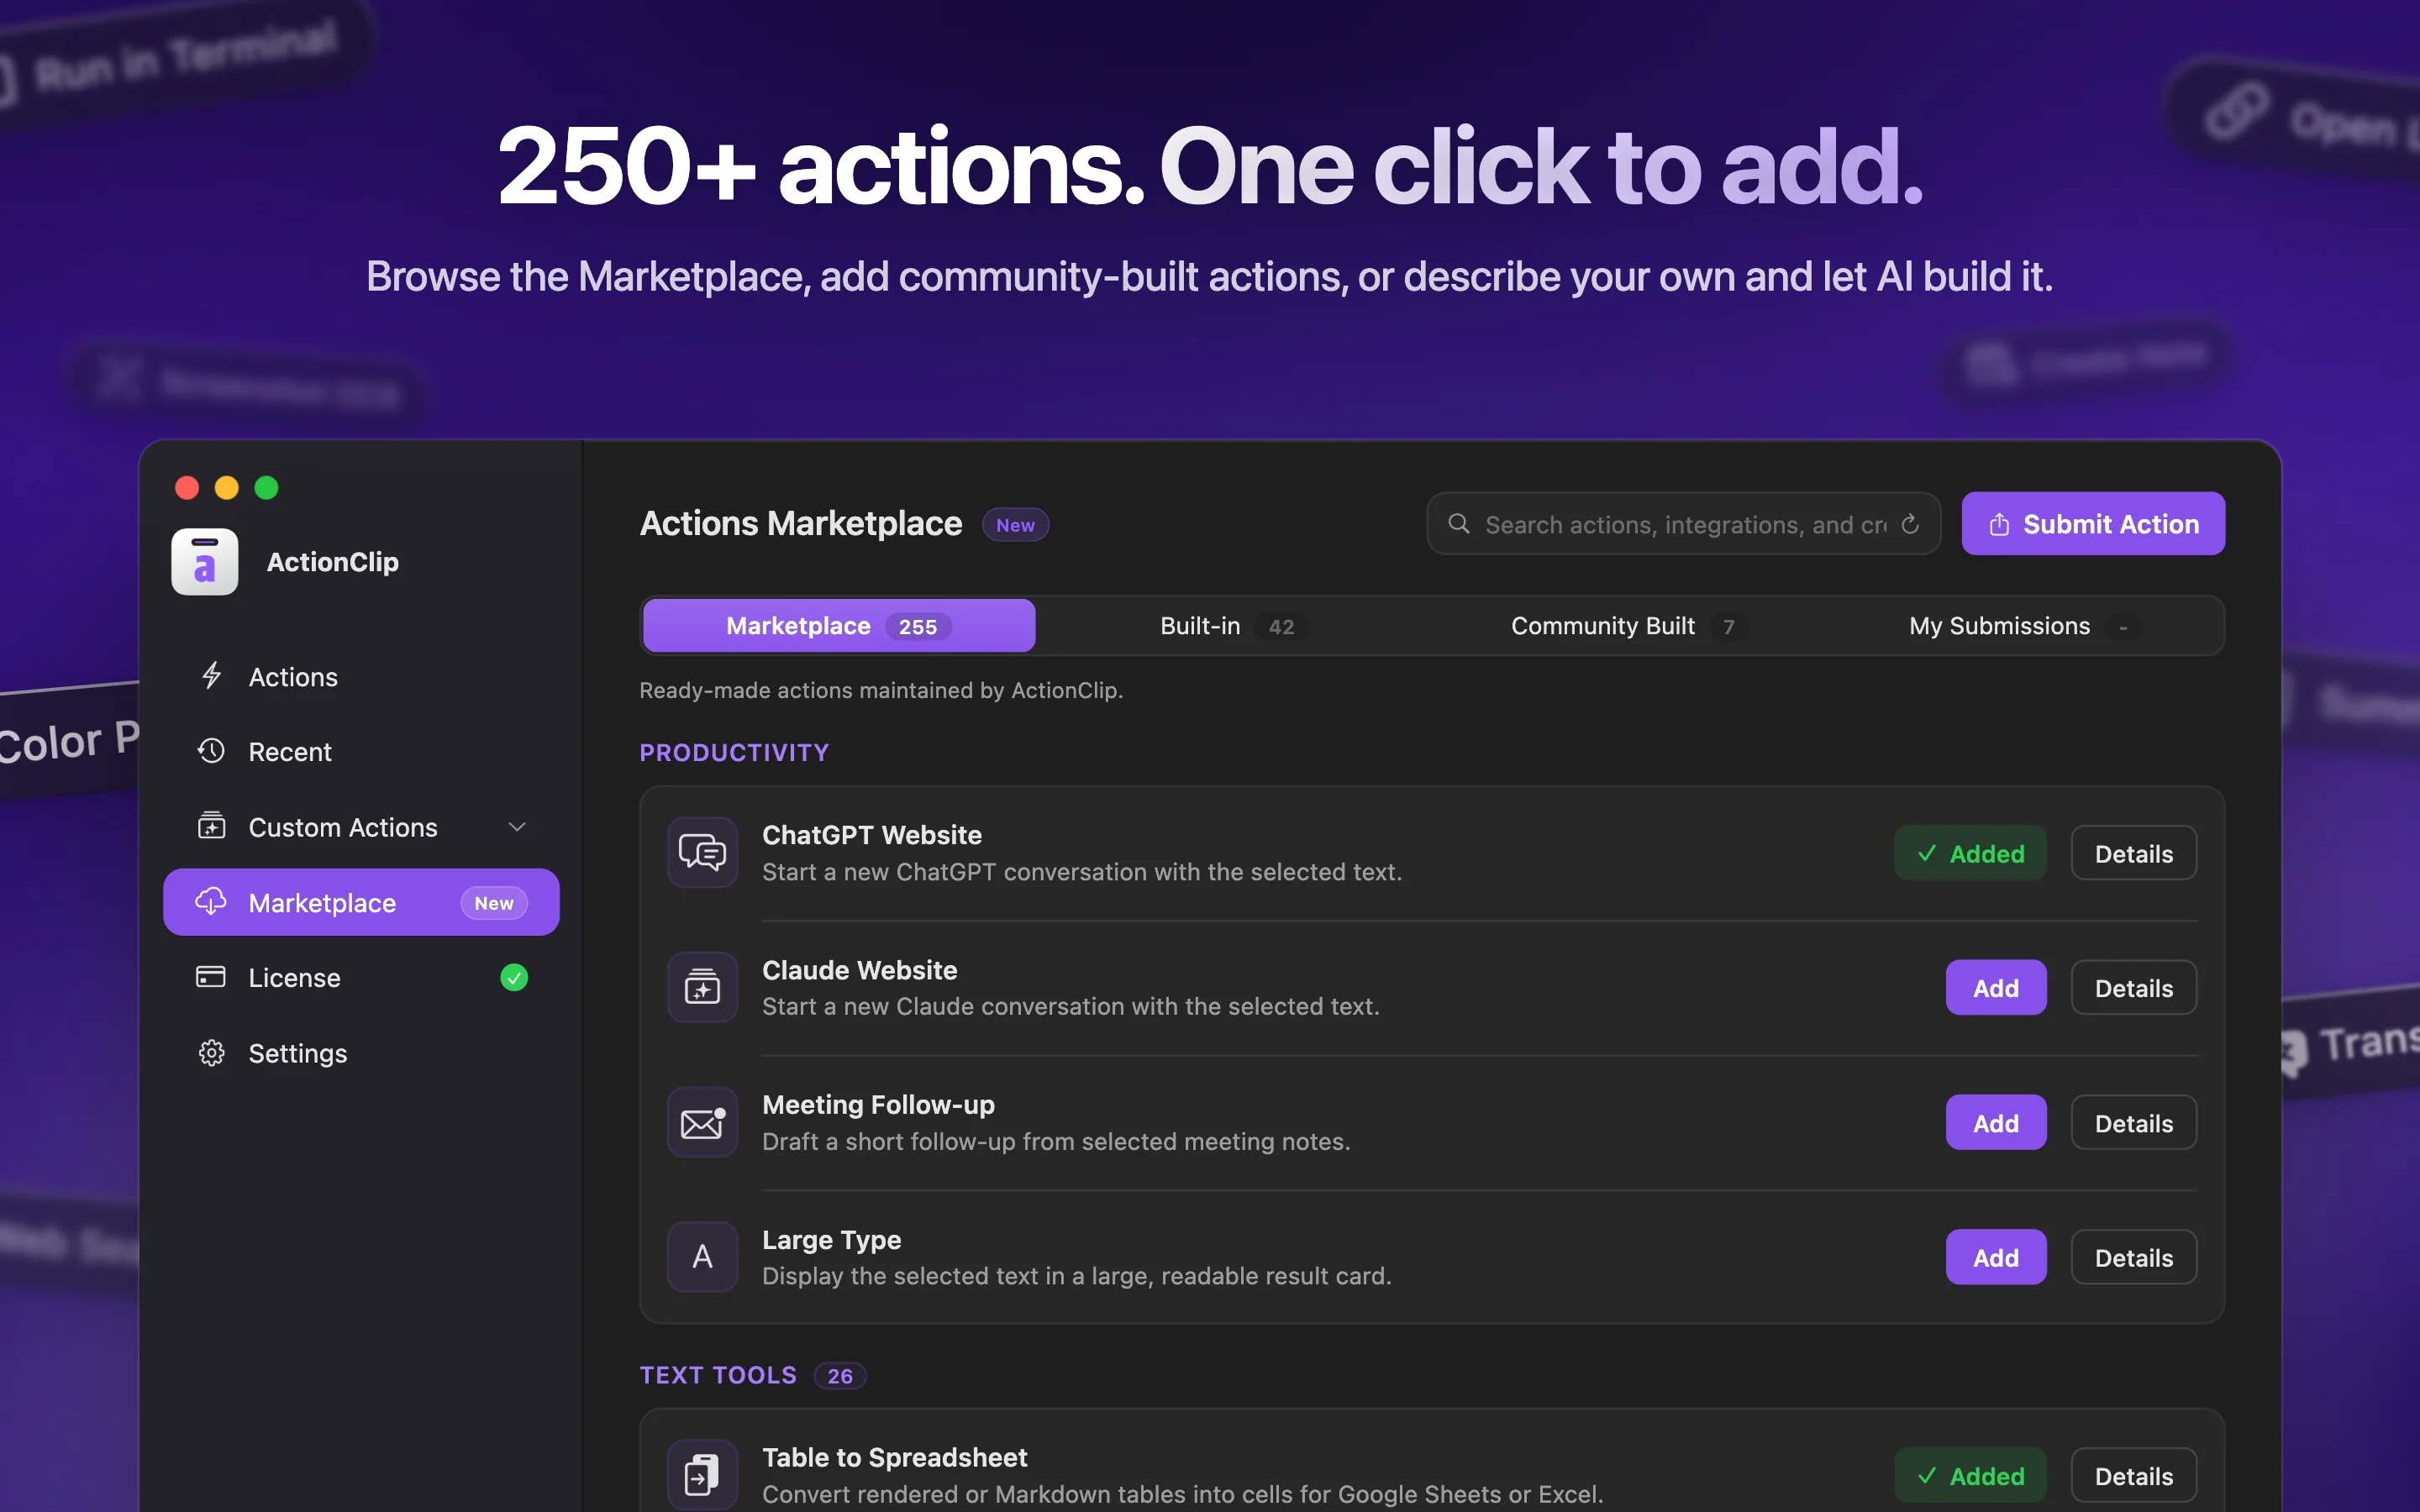Click the Settings gear icon

click(x=211, y=1053)
